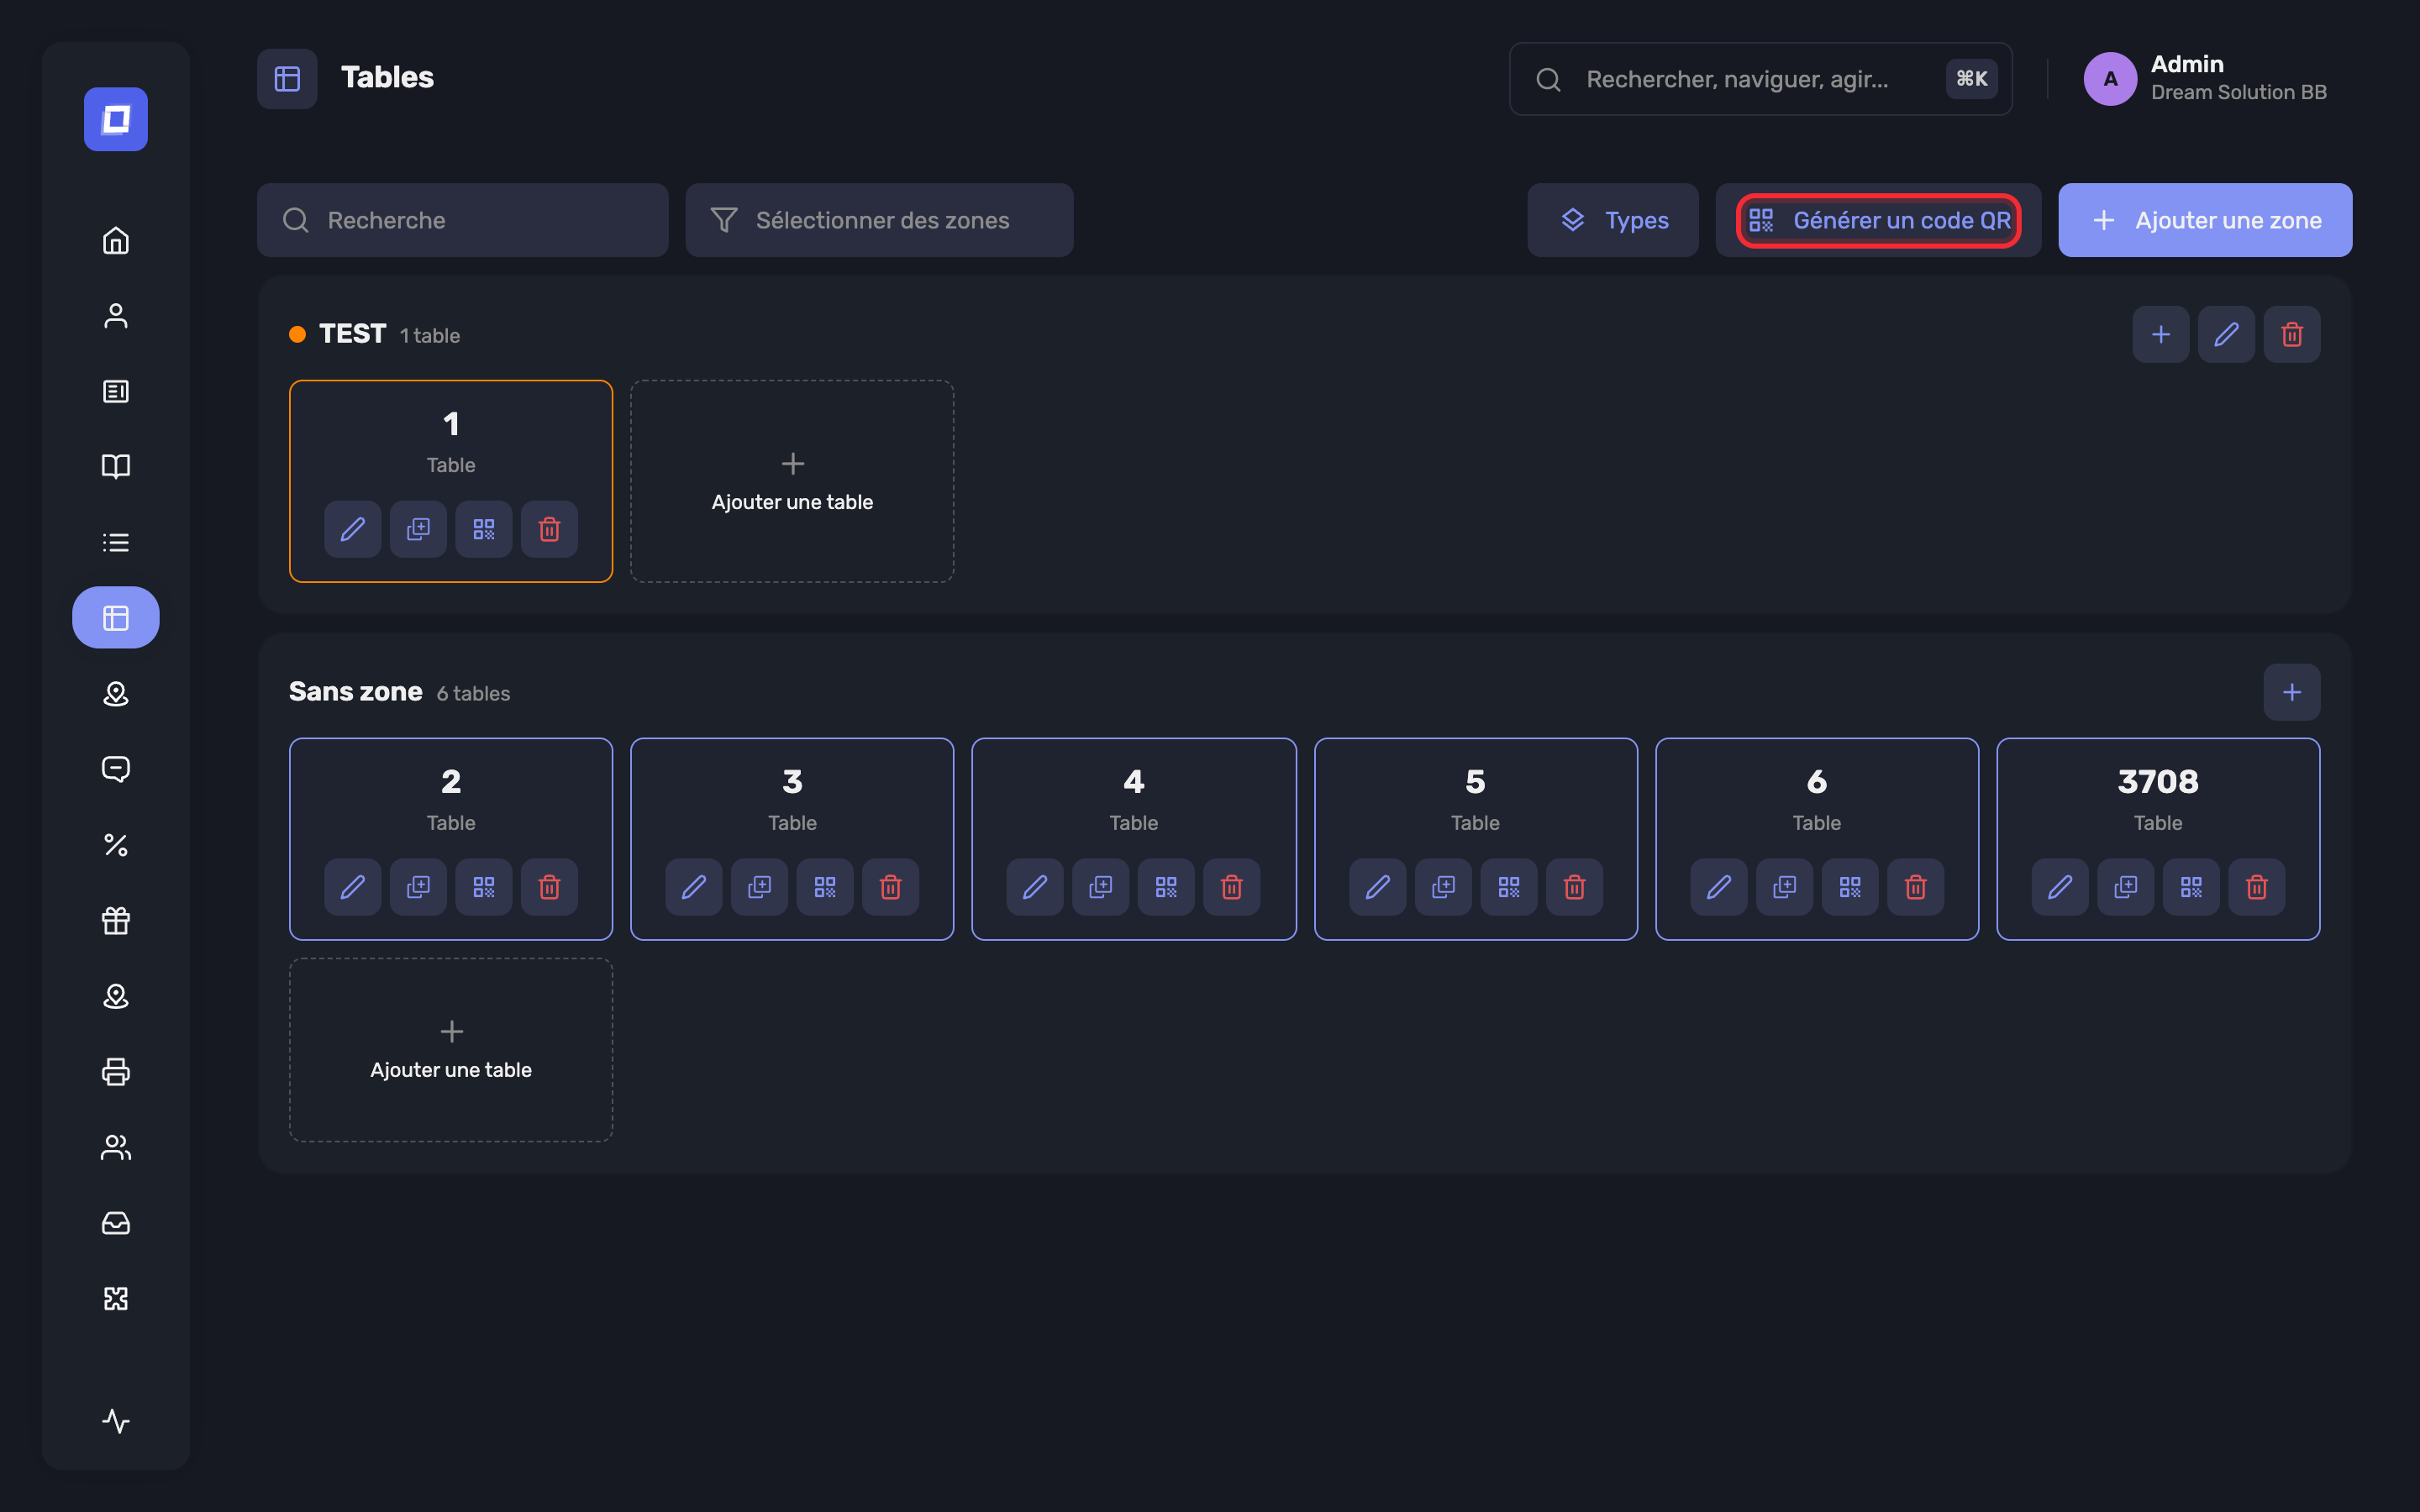
Task: Open the lower map pin sidebar icon
Action: tap(116, 996)
